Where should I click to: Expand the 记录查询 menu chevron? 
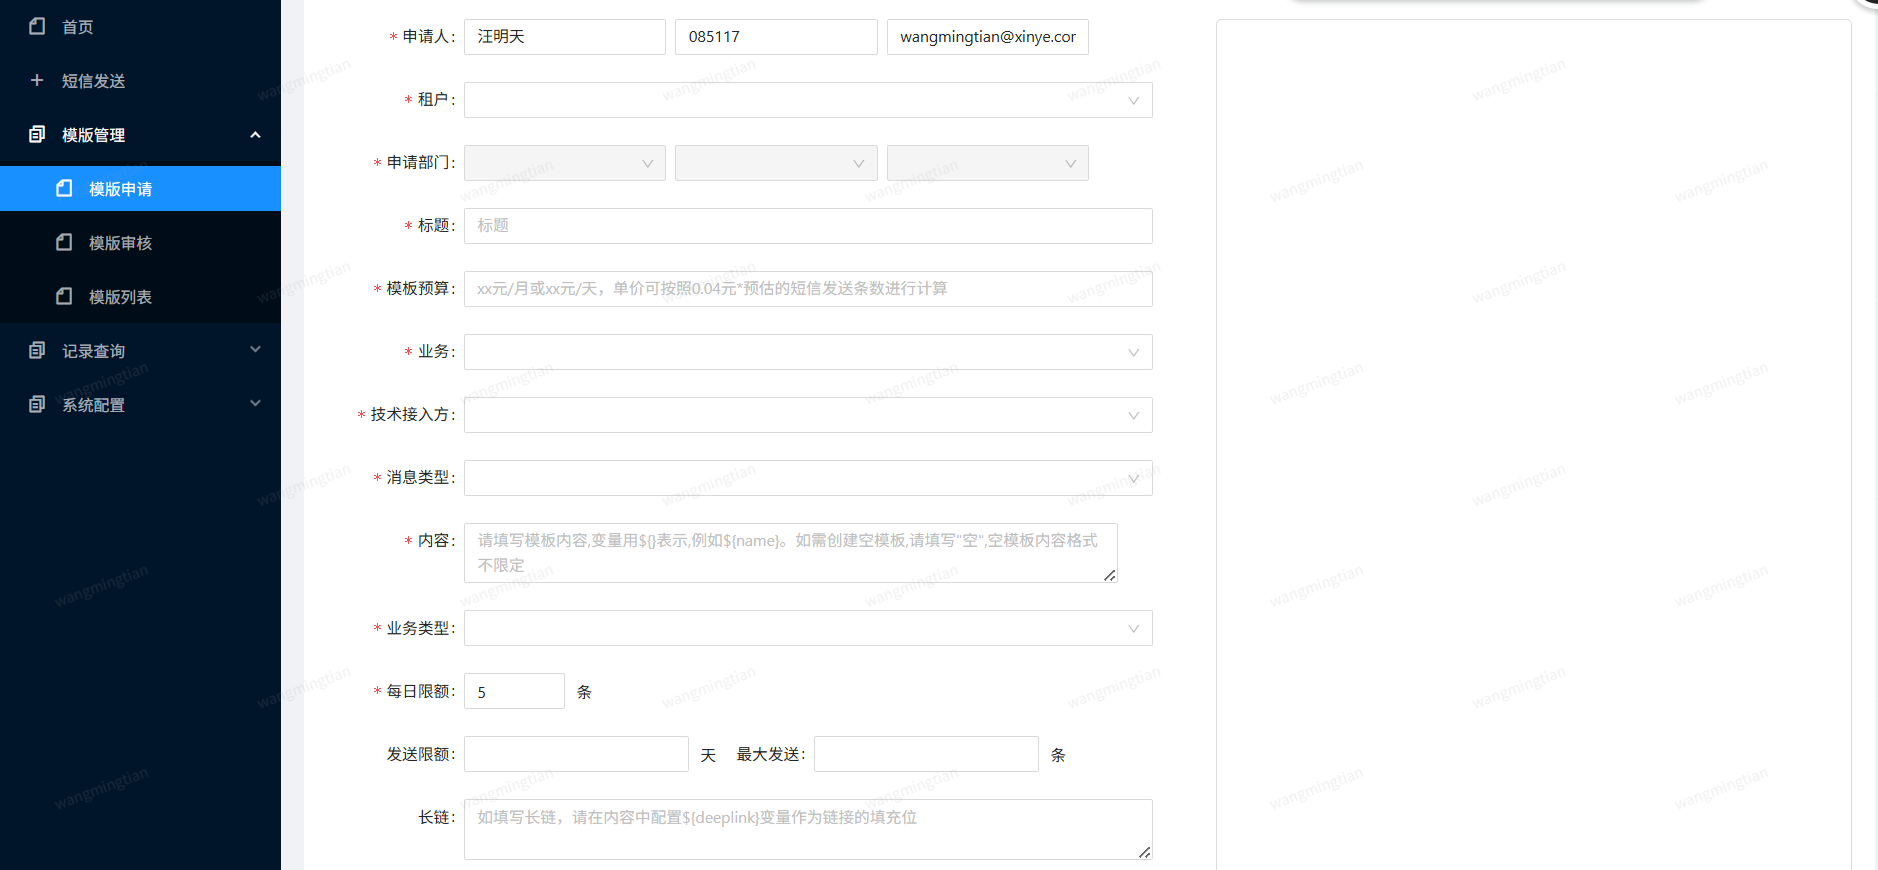[255, 349]
